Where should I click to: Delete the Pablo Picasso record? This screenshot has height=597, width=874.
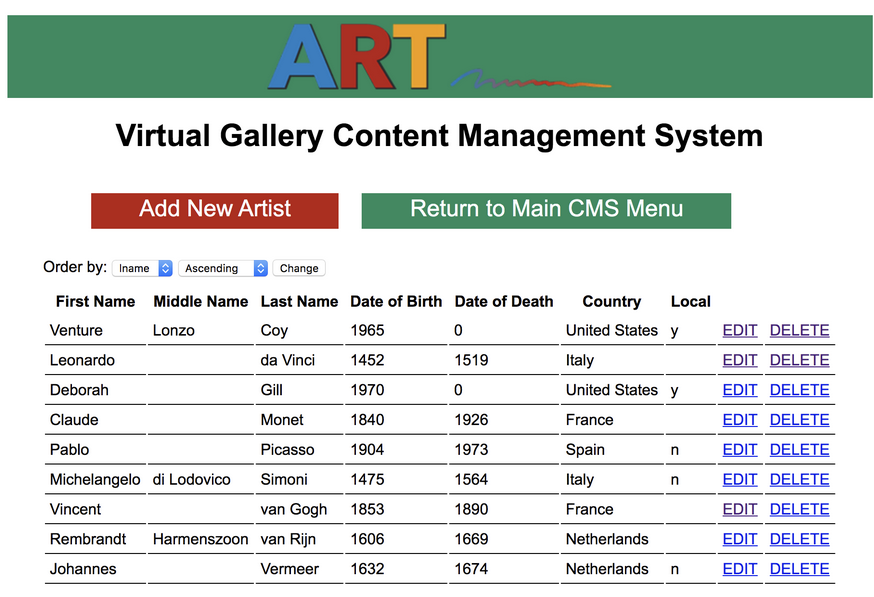(x=799, y=450)
